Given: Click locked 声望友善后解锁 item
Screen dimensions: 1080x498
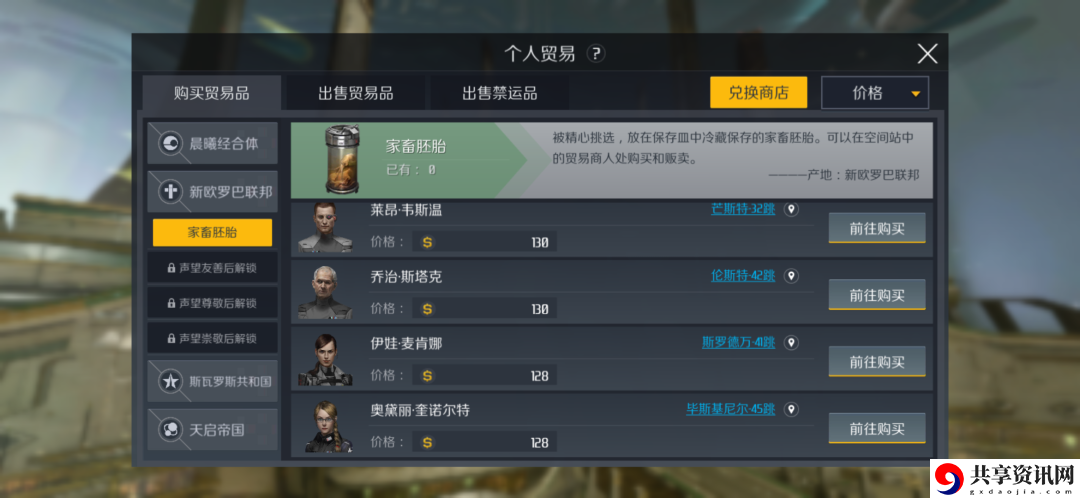Looking at the screenshot, I should [x=212, y=267].
